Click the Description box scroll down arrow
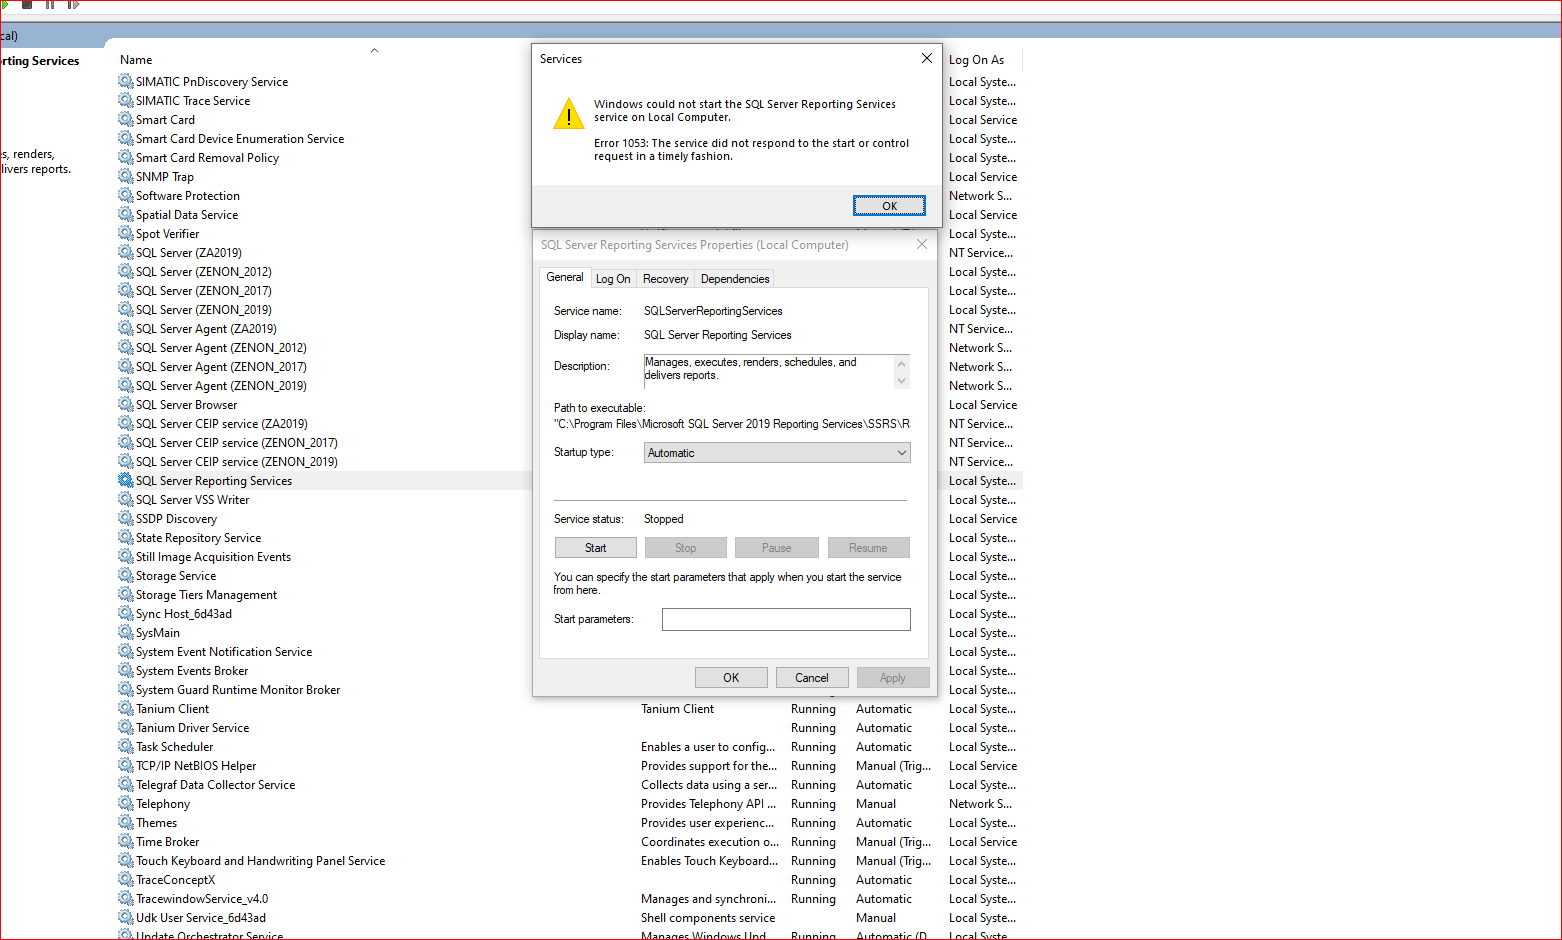 [902, 381]
